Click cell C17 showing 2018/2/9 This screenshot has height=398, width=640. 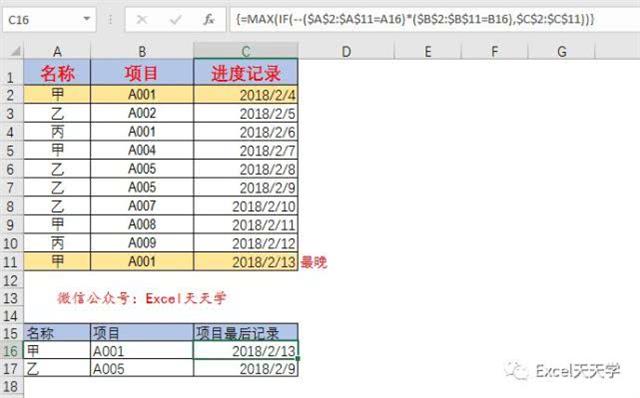(x=246, y=368)
